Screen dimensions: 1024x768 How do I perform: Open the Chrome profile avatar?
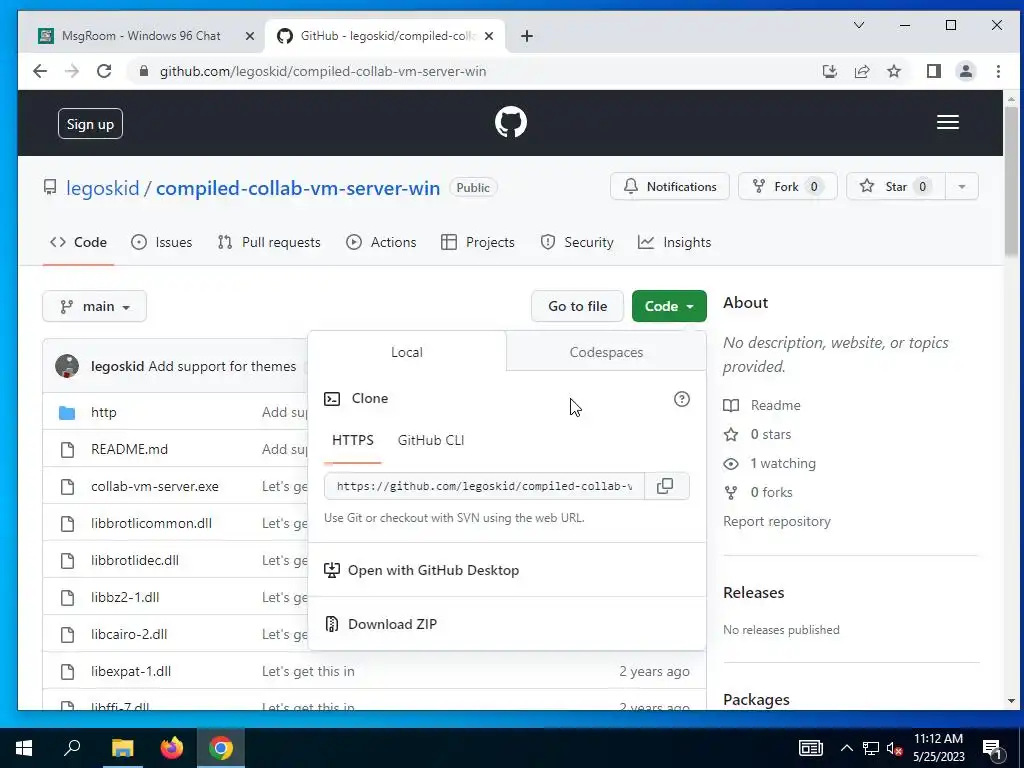[965, 71]
